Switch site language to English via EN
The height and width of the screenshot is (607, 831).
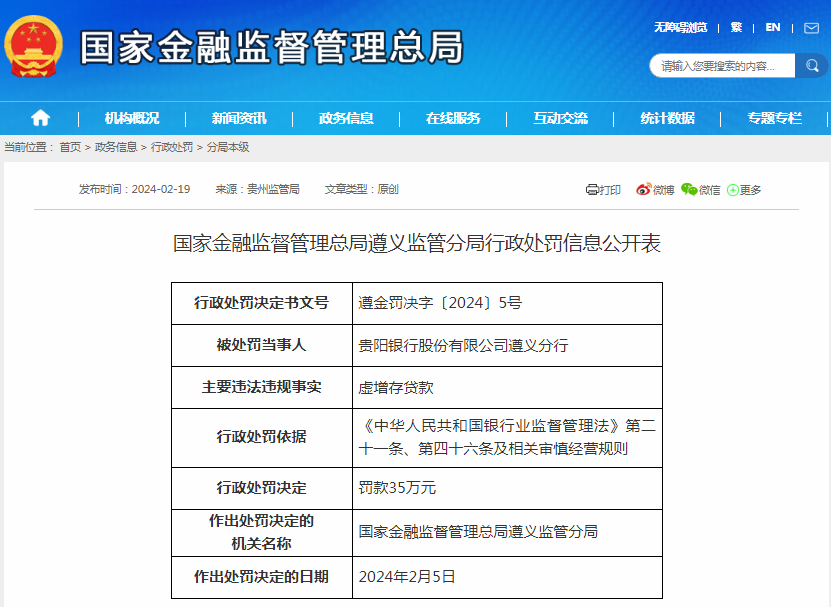[x=772, y=28]
